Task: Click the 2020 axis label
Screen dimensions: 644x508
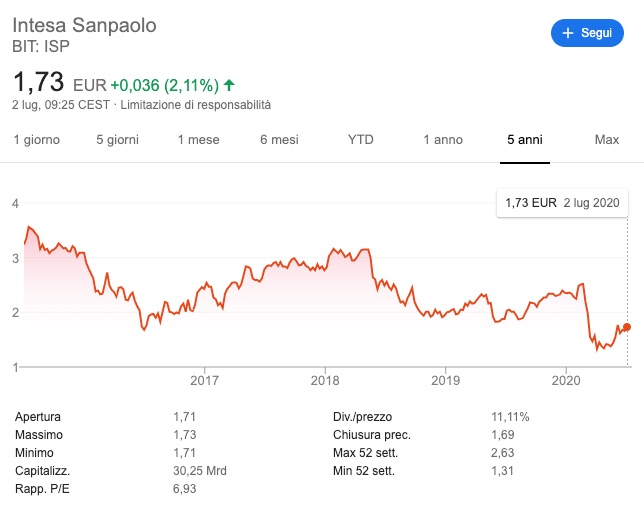Action: (x=566, y=380)
